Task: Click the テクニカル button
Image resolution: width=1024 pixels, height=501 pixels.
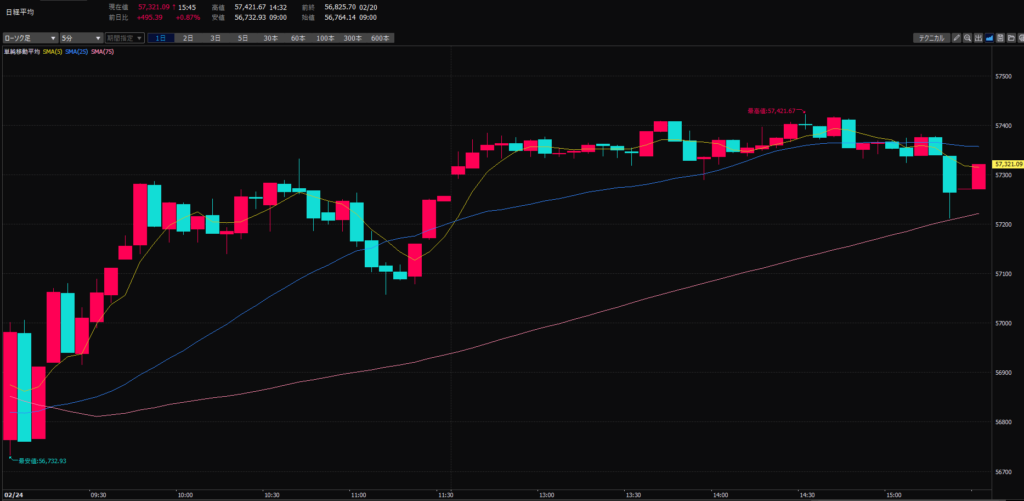Action: (x=931, y=38)
